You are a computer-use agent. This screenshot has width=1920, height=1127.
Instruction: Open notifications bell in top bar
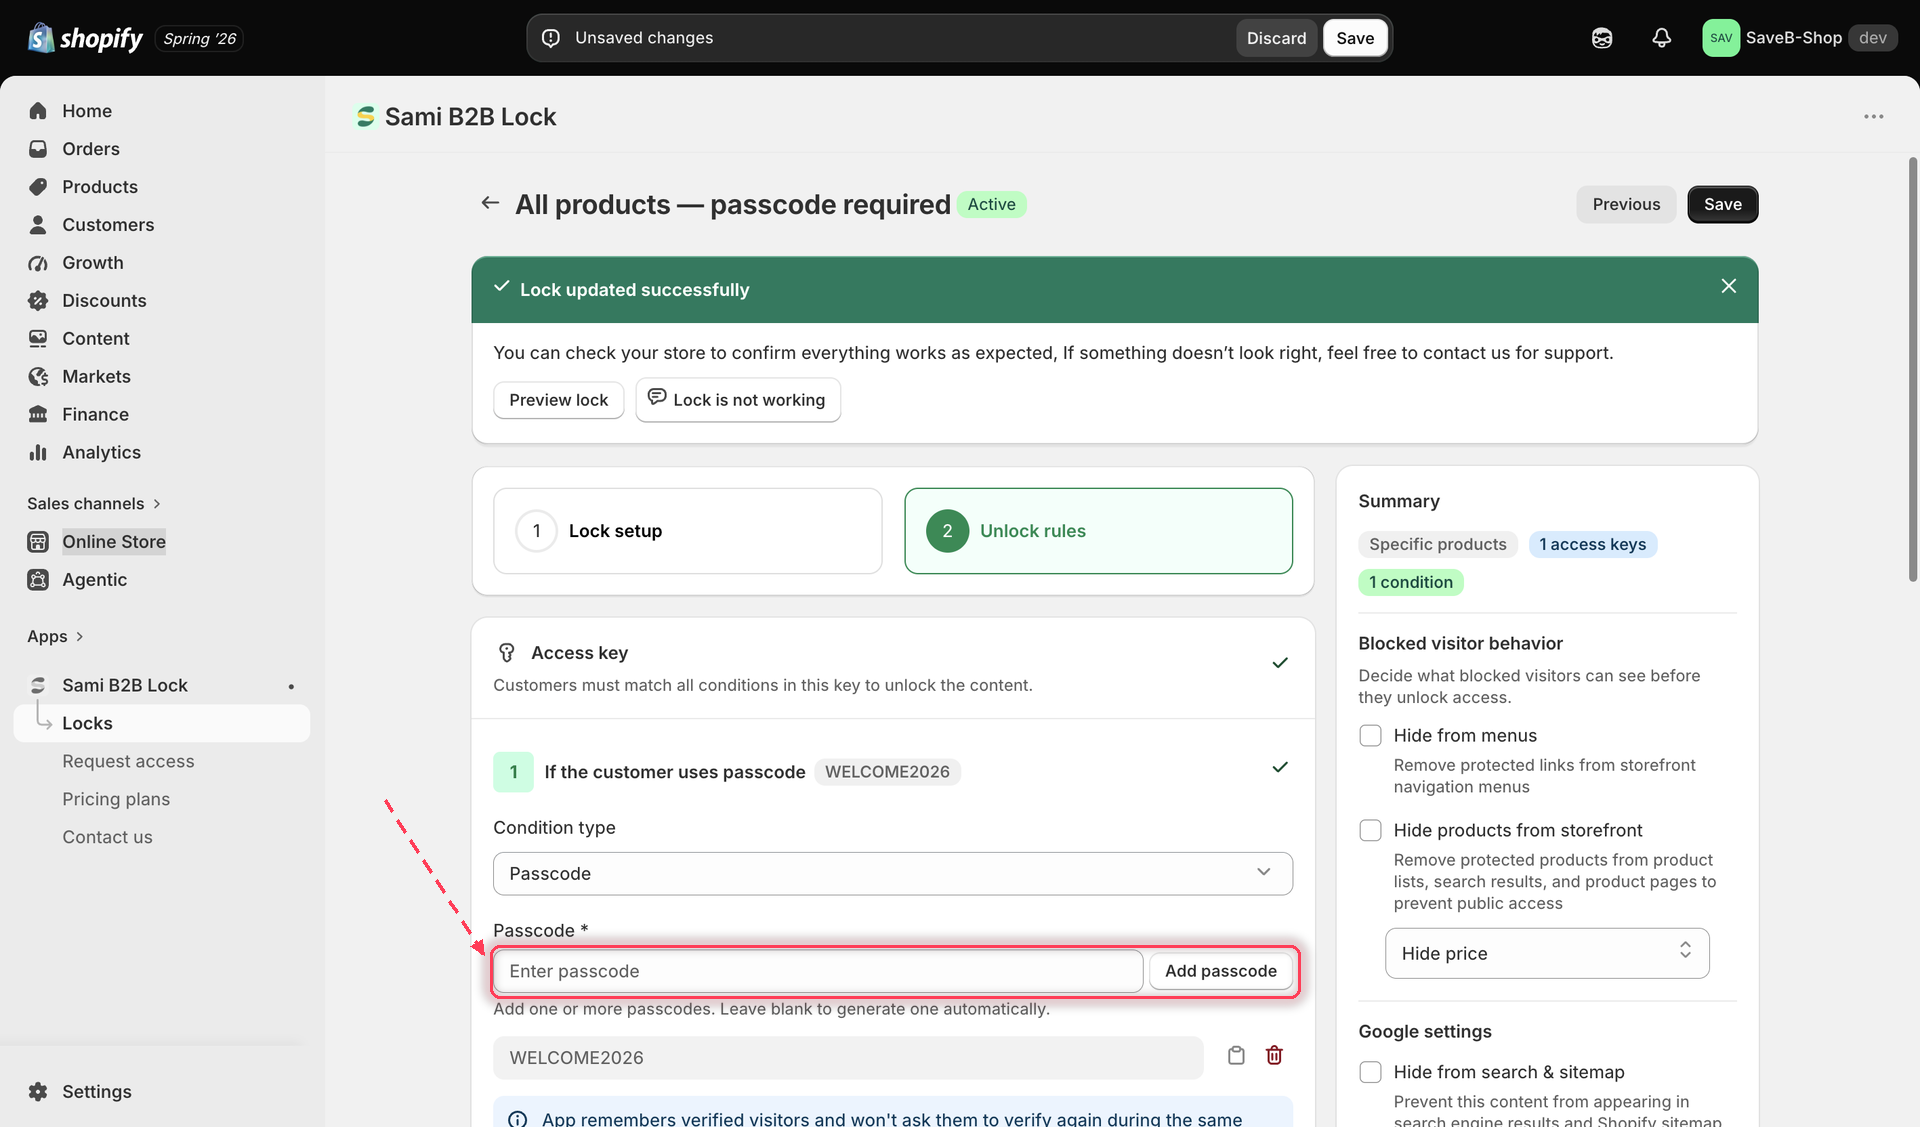[1661, 38]
